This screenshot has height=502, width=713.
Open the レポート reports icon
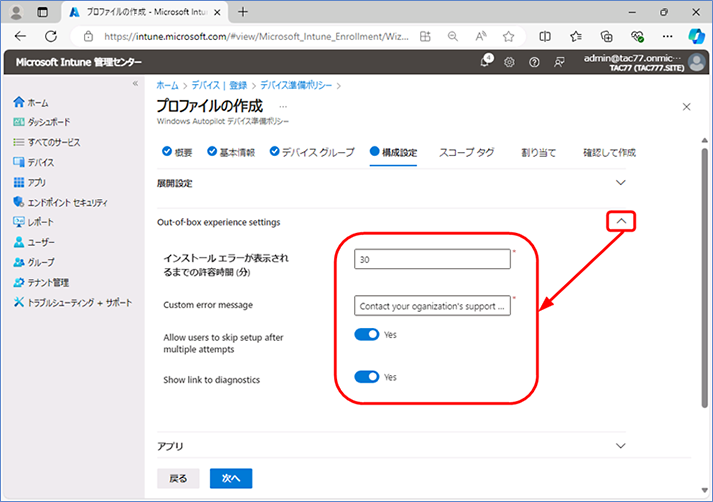pos(19,222)
